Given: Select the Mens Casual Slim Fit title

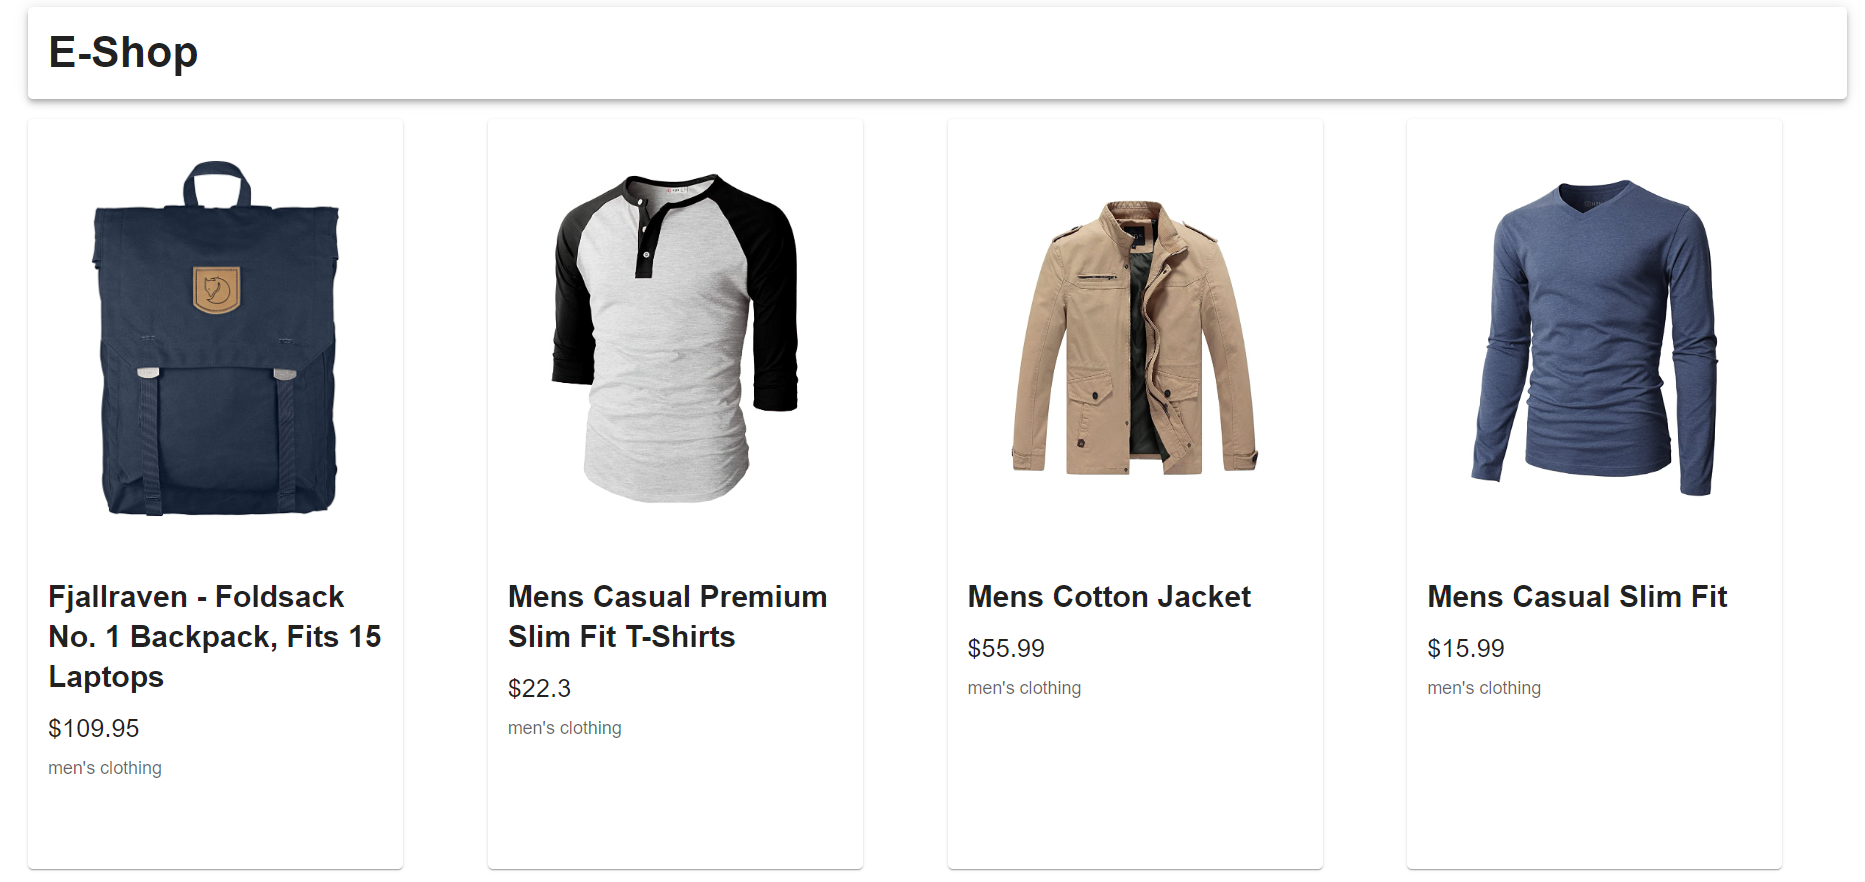Looking at the screenshot, I should pos(1577,597).
